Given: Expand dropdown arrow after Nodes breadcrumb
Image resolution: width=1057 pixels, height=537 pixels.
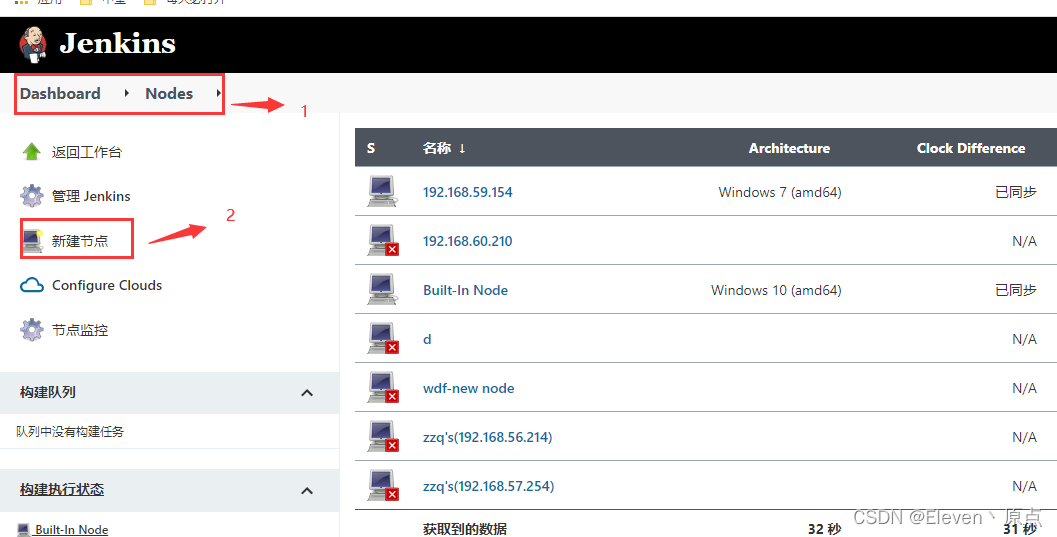Looking at the screenshot, I should (x=218, y=93).
